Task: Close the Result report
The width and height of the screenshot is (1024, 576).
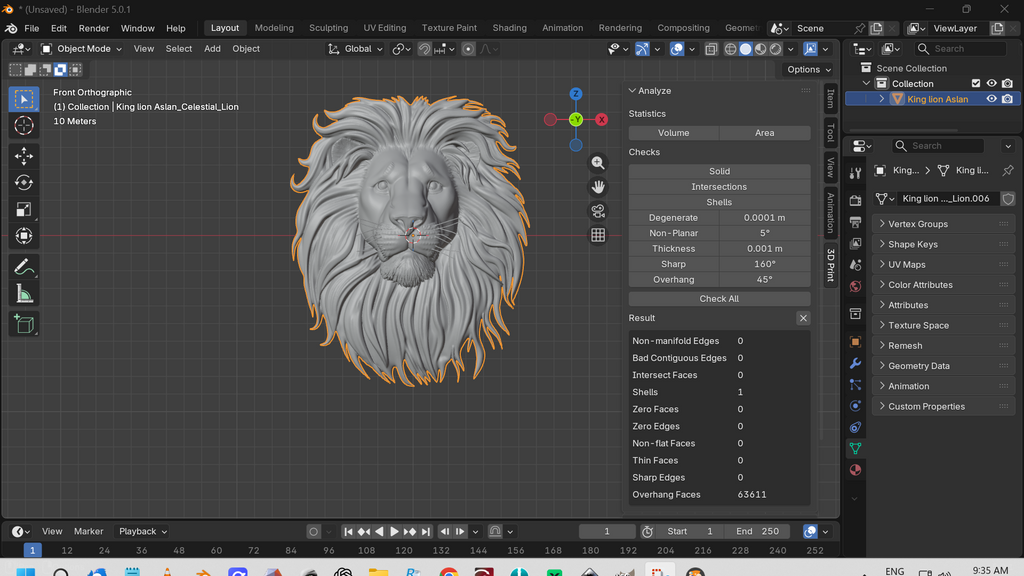Action: [x=803, y=318]
